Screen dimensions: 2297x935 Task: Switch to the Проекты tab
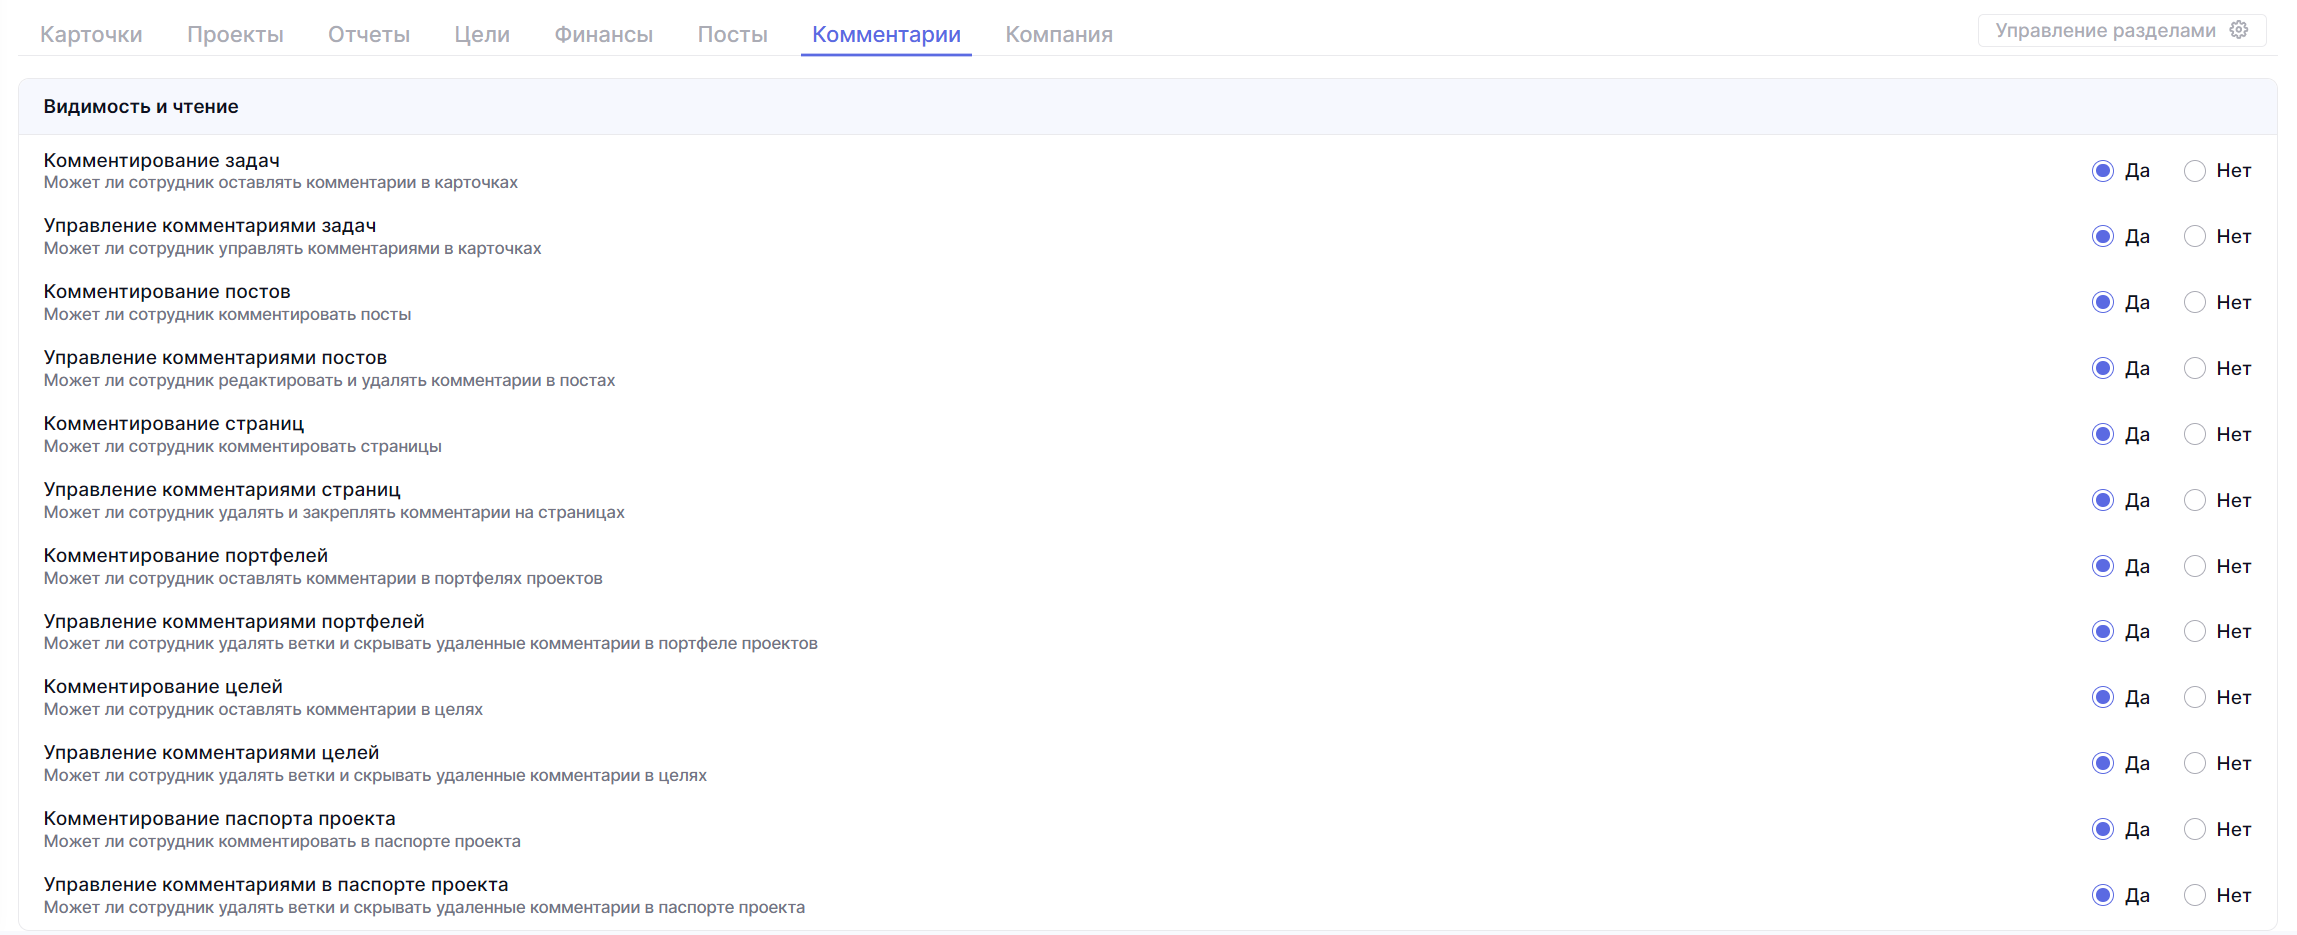click(235, 34)
